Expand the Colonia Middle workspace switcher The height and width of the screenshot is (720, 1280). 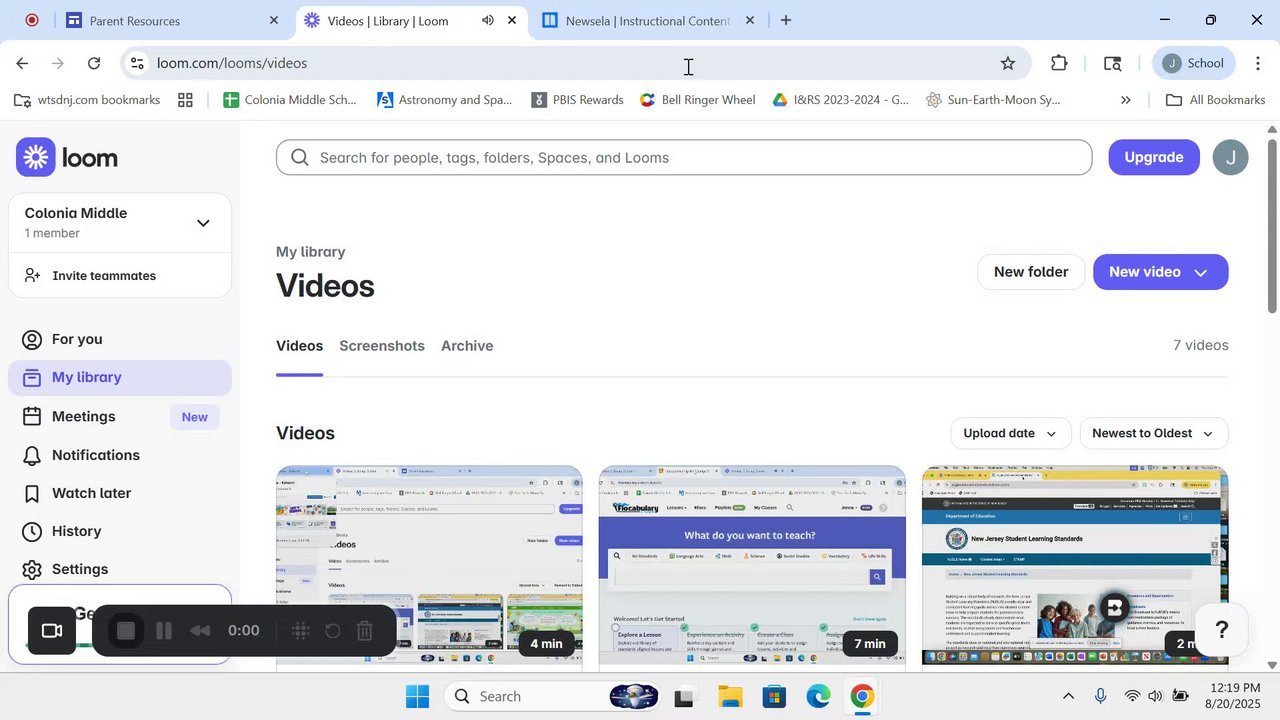tap(203, 223)
